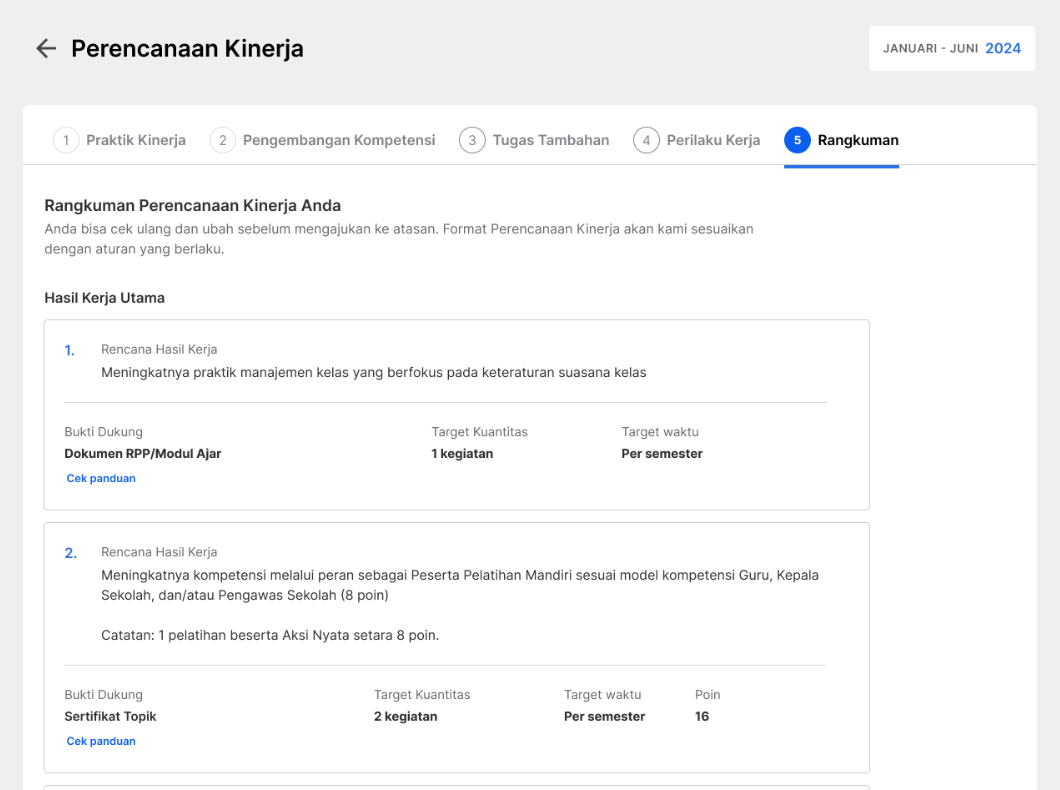Image resolution: width=1060 pixels, height=790 pixels.
Task: Click the Poin value 16
Action: click(x=702, y=716)
